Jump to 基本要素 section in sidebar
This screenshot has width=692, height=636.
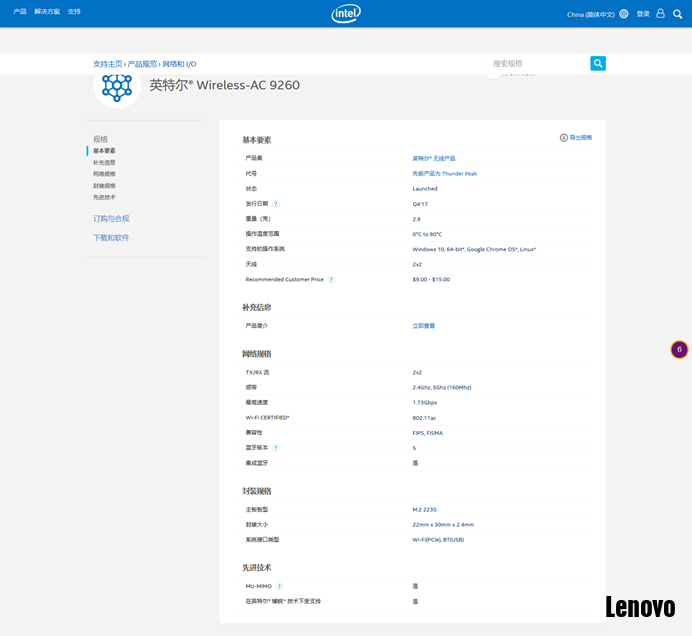[x=104, y=151]
